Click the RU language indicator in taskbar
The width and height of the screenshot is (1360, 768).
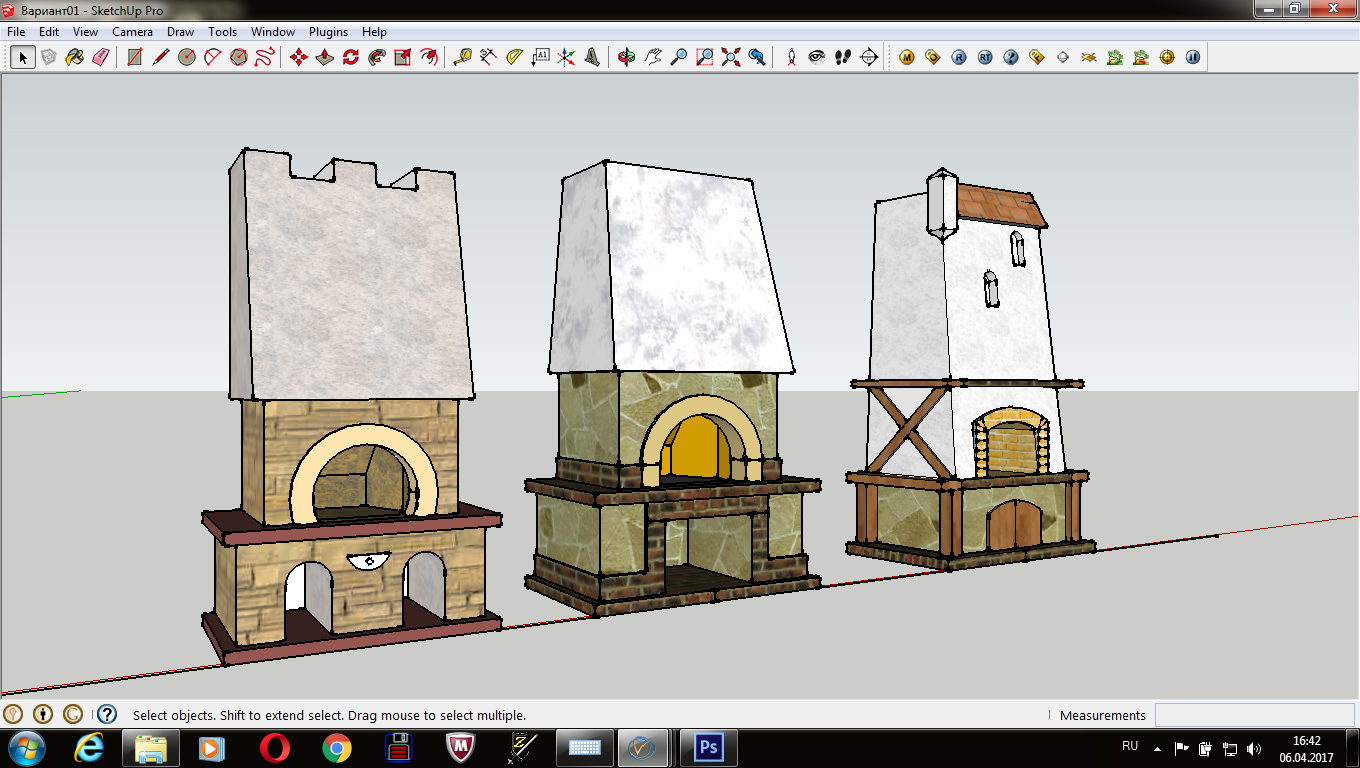coord(1130,747)
